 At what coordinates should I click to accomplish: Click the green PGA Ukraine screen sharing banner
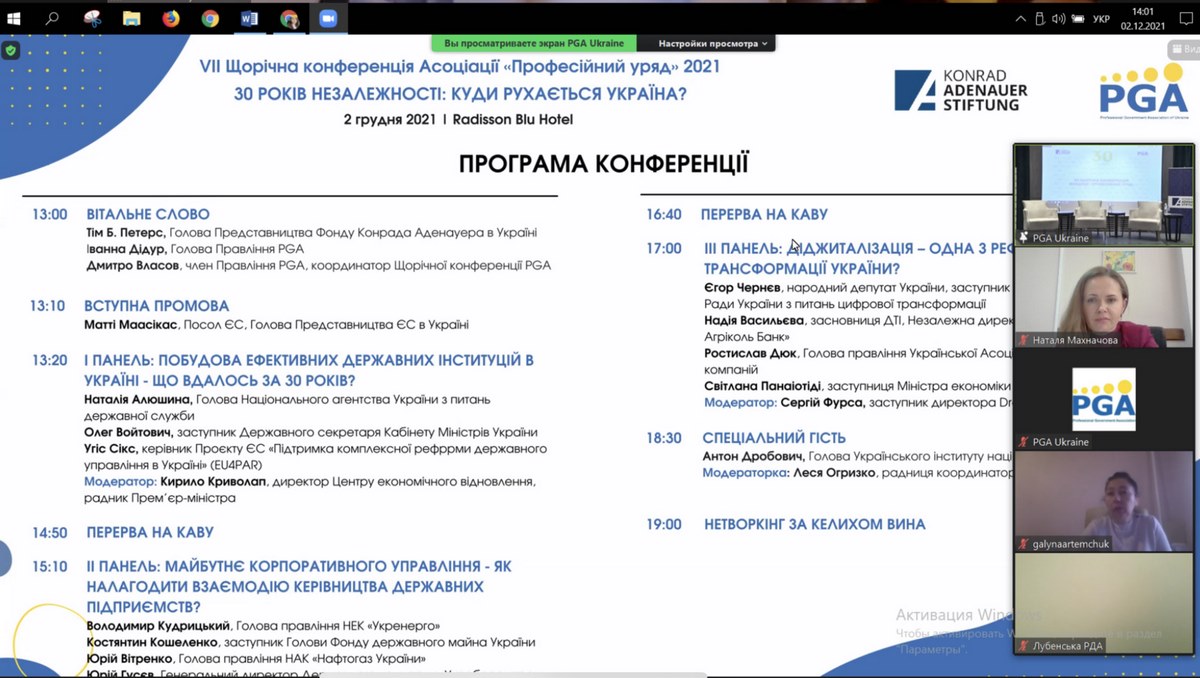(x=534, y=44)
